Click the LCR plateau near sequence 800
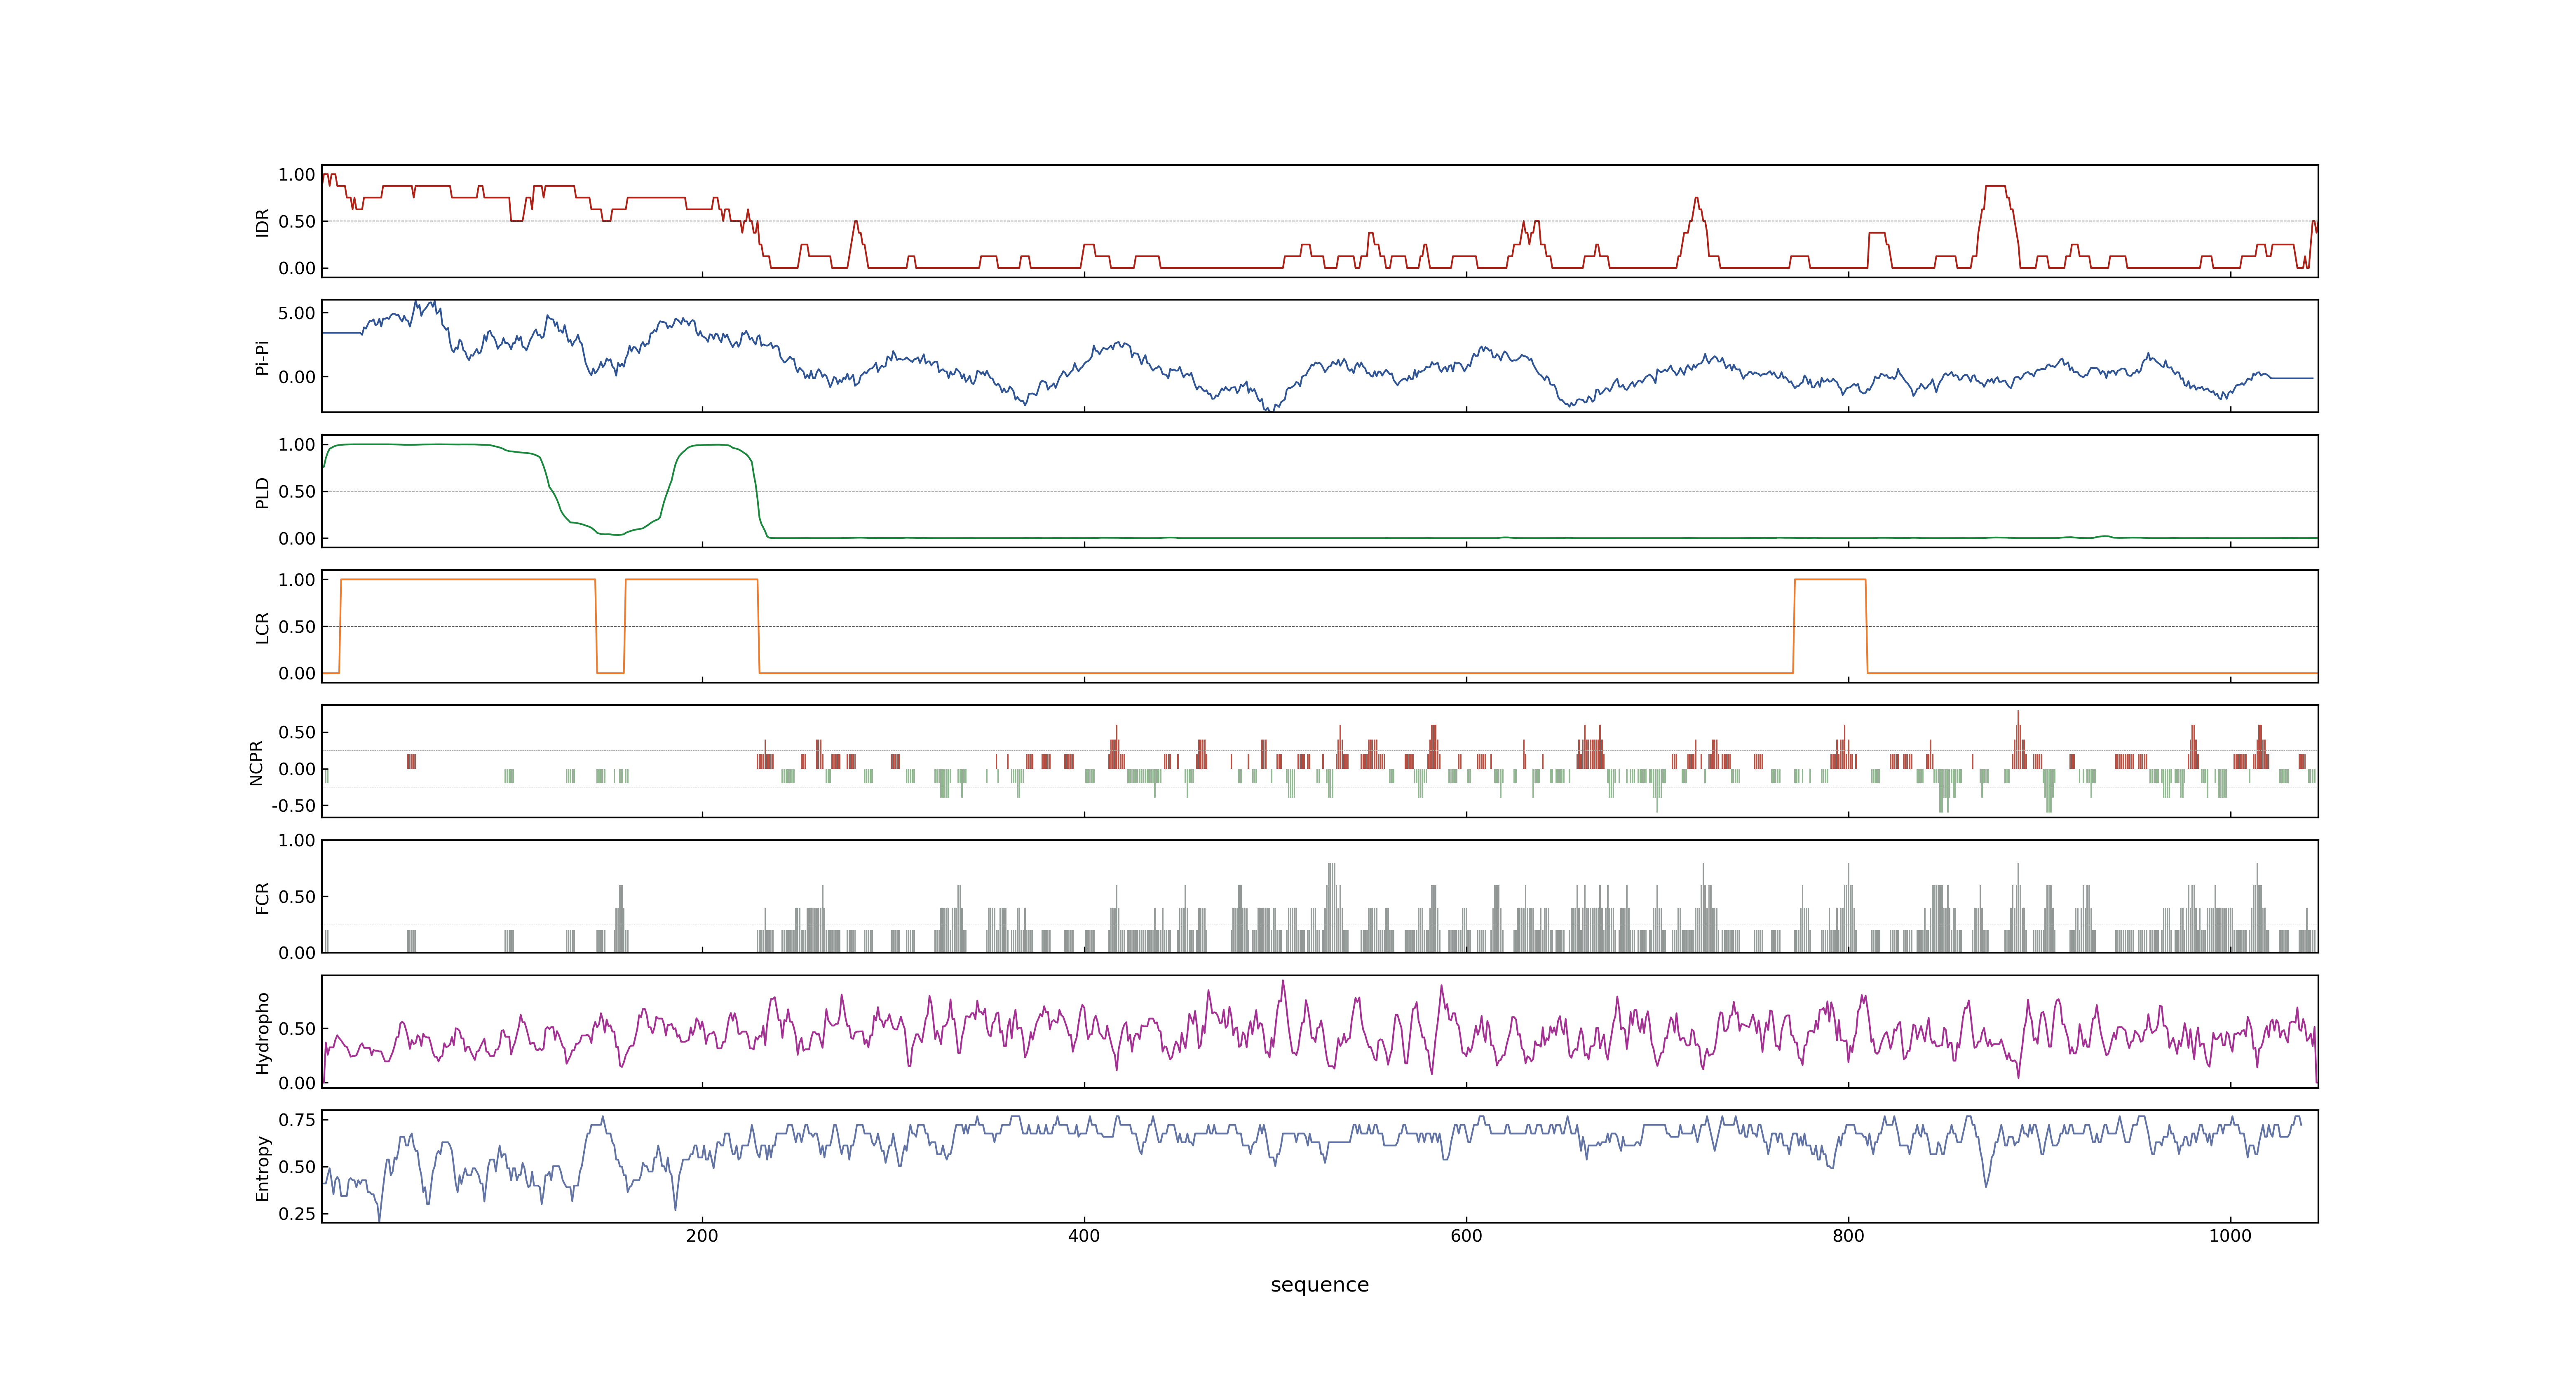The width and height of the screenshot is (2576, 1374). (1830, 580)
